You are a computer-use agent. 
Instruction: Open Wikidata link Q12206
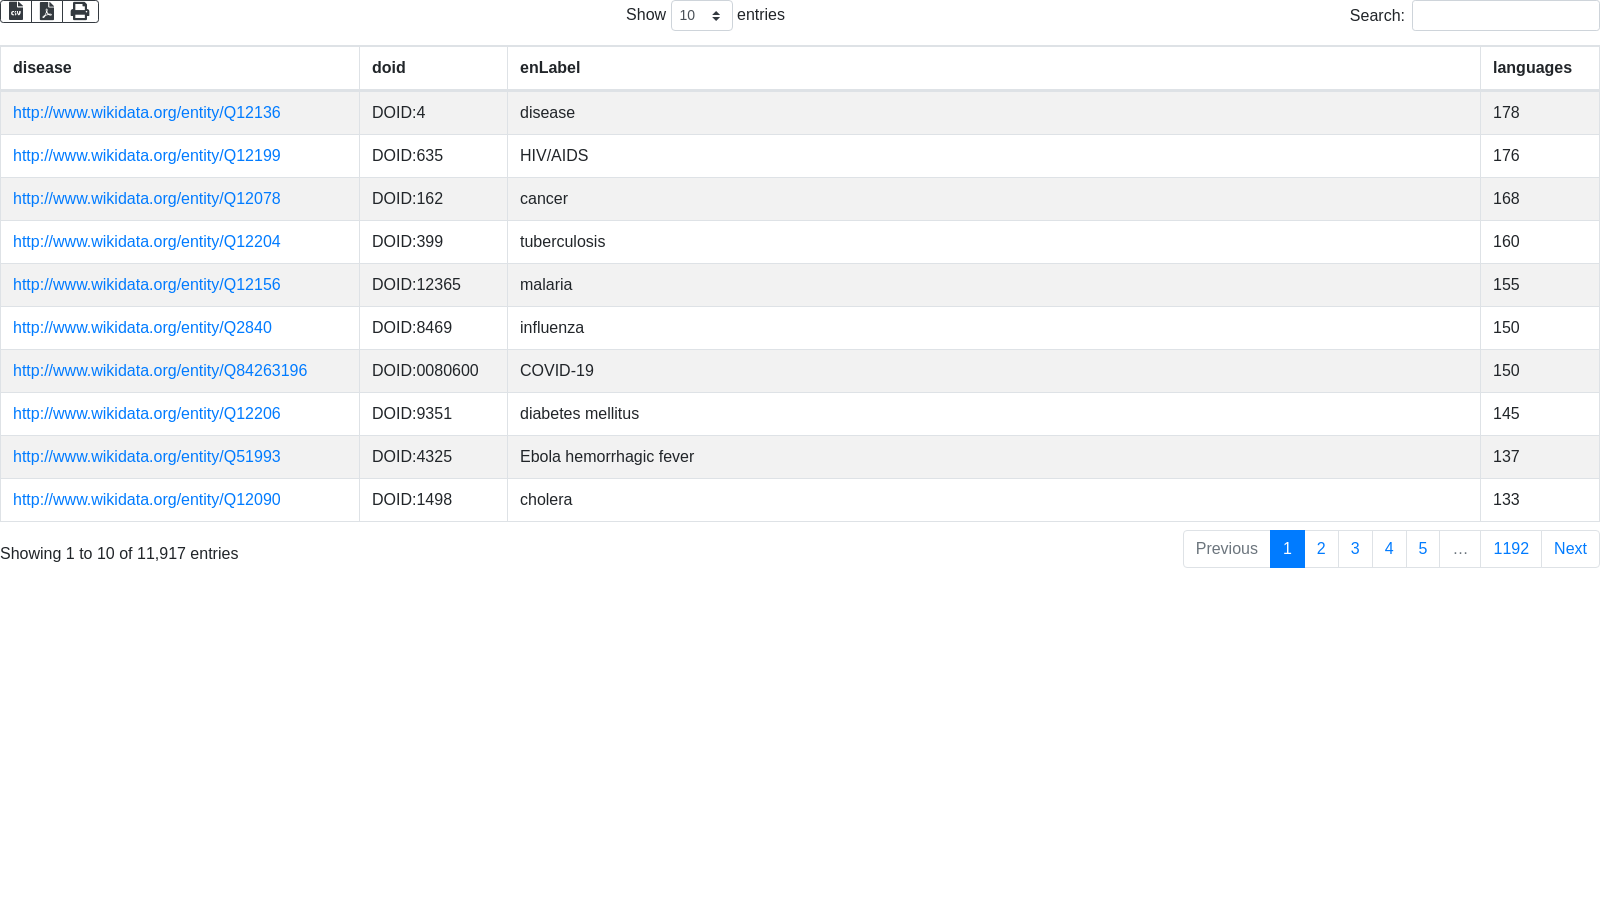(146, 414)
